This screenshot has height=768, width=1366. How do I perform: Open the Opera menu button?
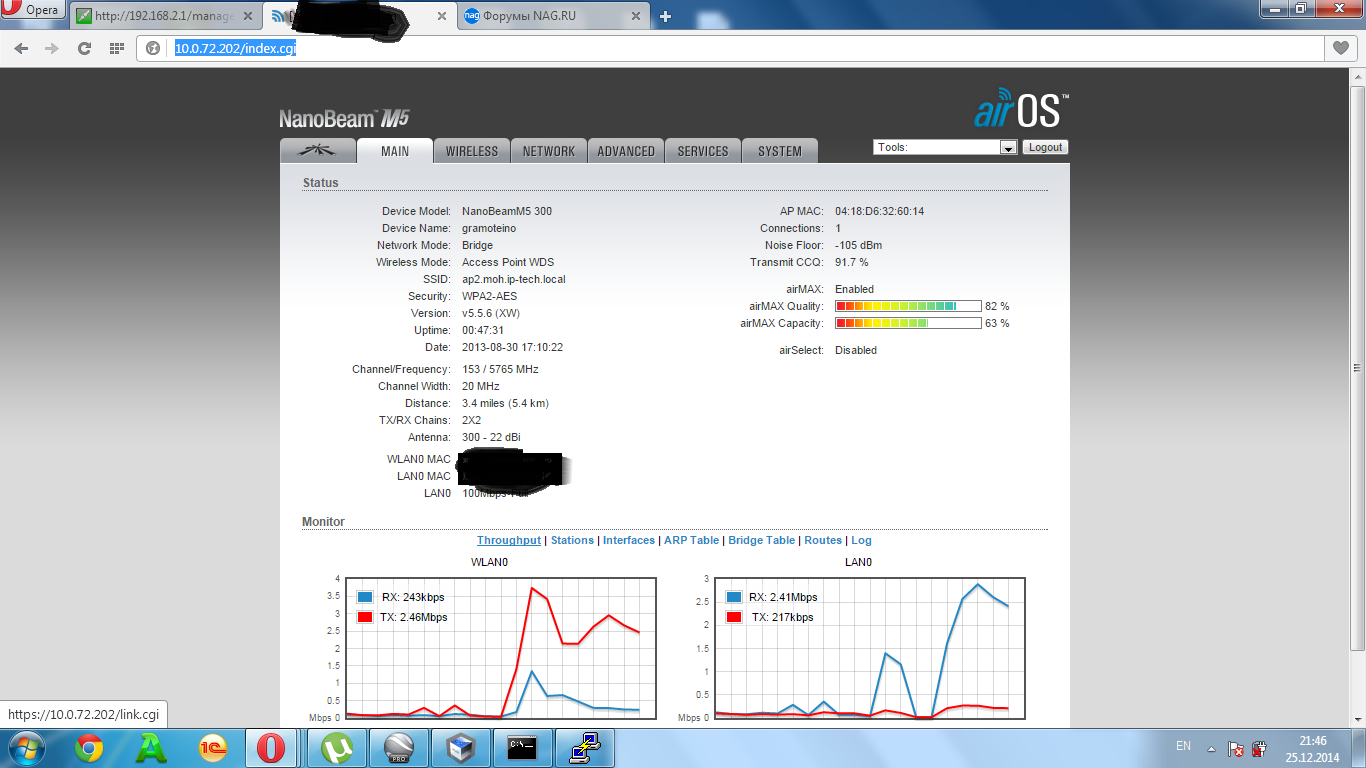[x=34, y=10]
